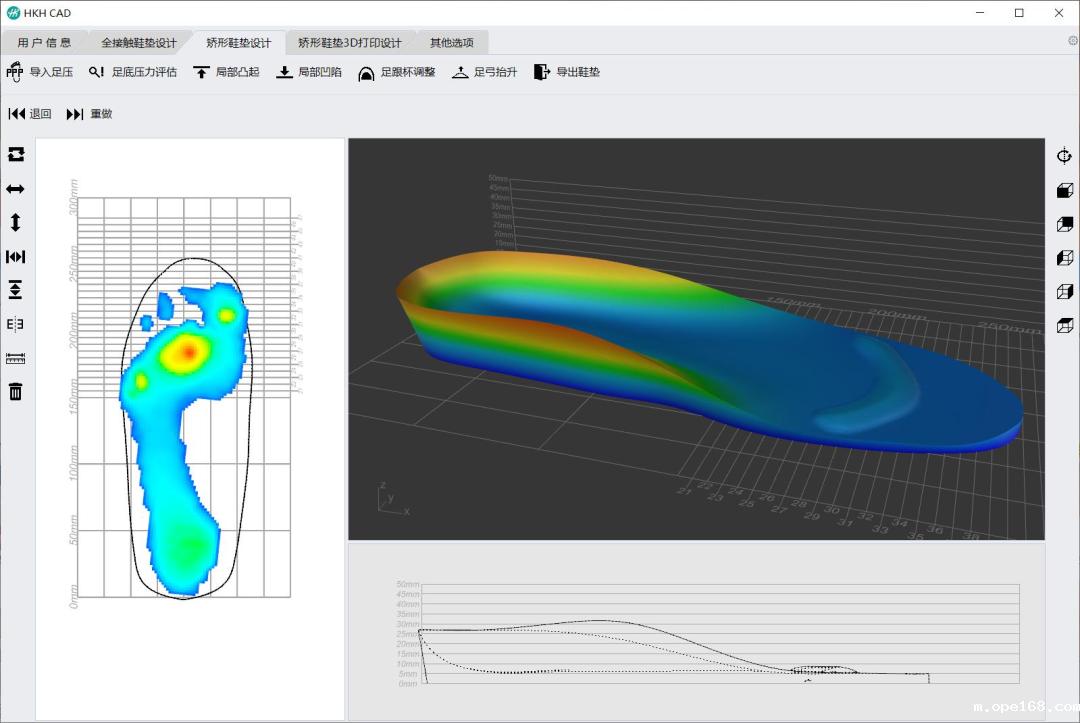1080x723 pixels.
Task: Click the horizontal scale-width icon
Action: 15,257
